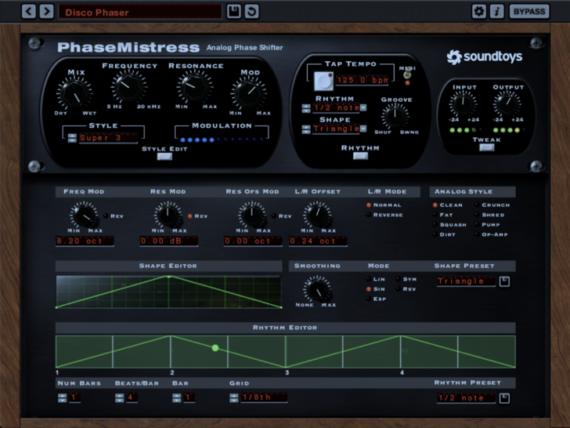This screenshot has height=428, width=570.
Task: Click the 8.20 oct Freq Mod value
Action: [84, 241]
